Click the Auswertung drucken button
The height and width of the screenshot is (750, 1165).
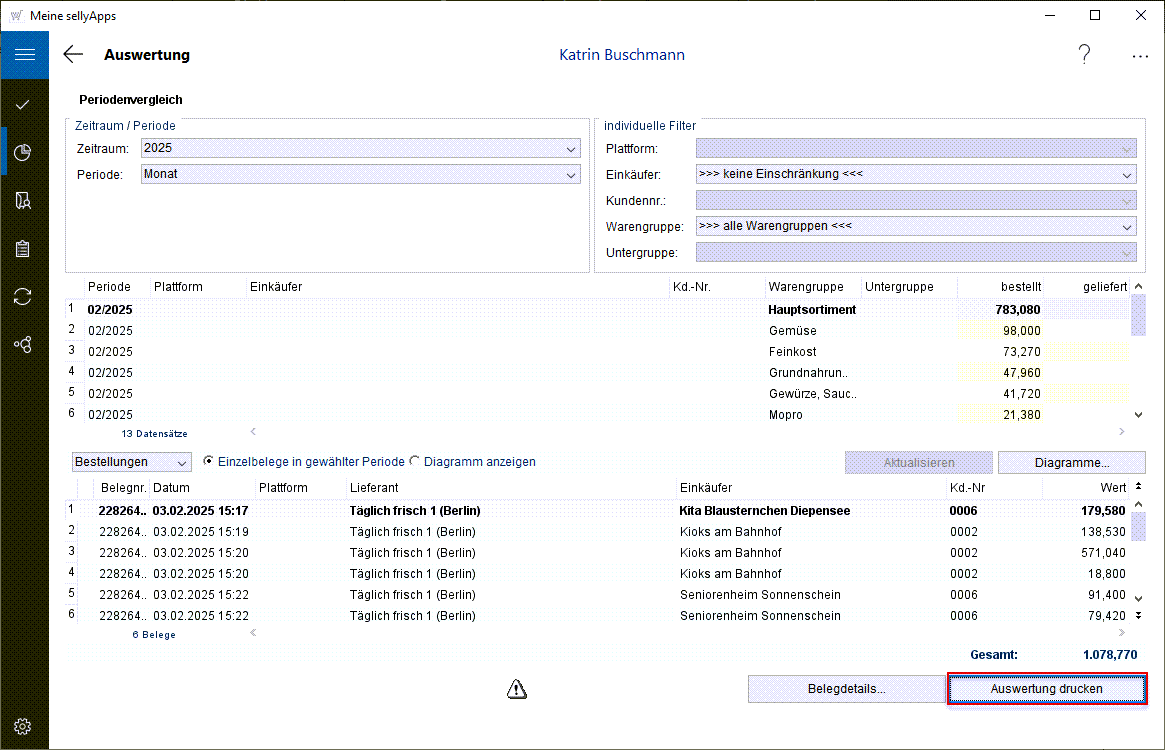[1046, 689]
